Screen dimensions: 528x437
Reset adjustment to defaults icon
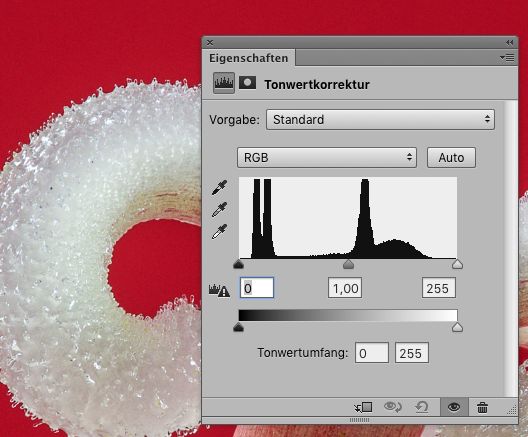pos(422,407)
